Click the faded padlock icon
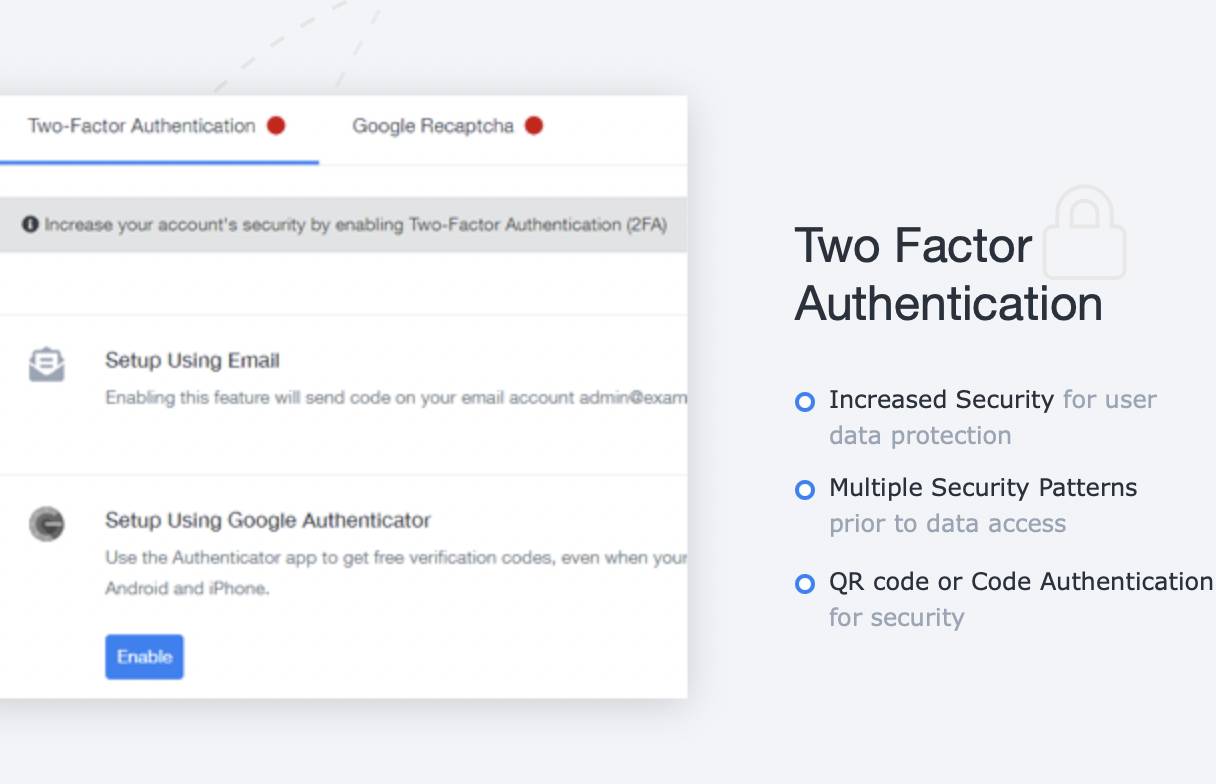 tap(1084, 233)
